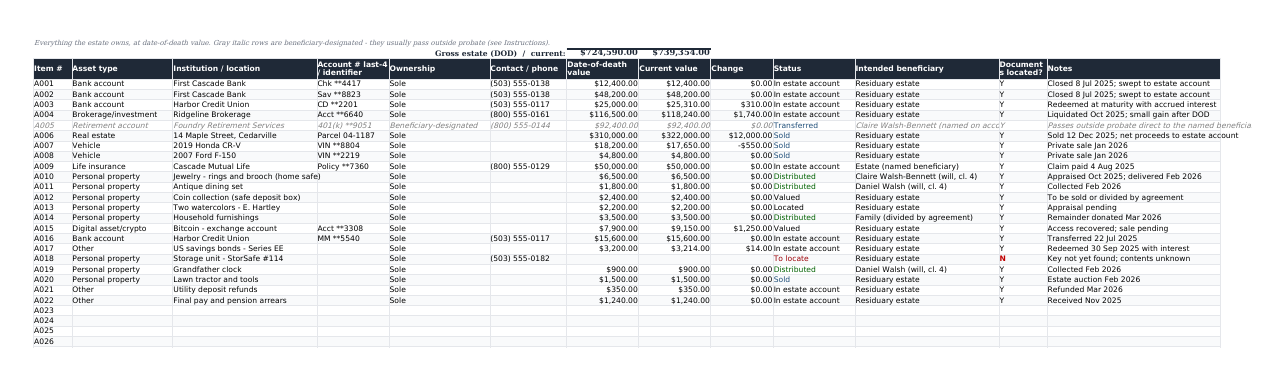Click account cell 'CD **2201'
Image resolution: width=1278 pixels, height=374 pixels.
352,104
